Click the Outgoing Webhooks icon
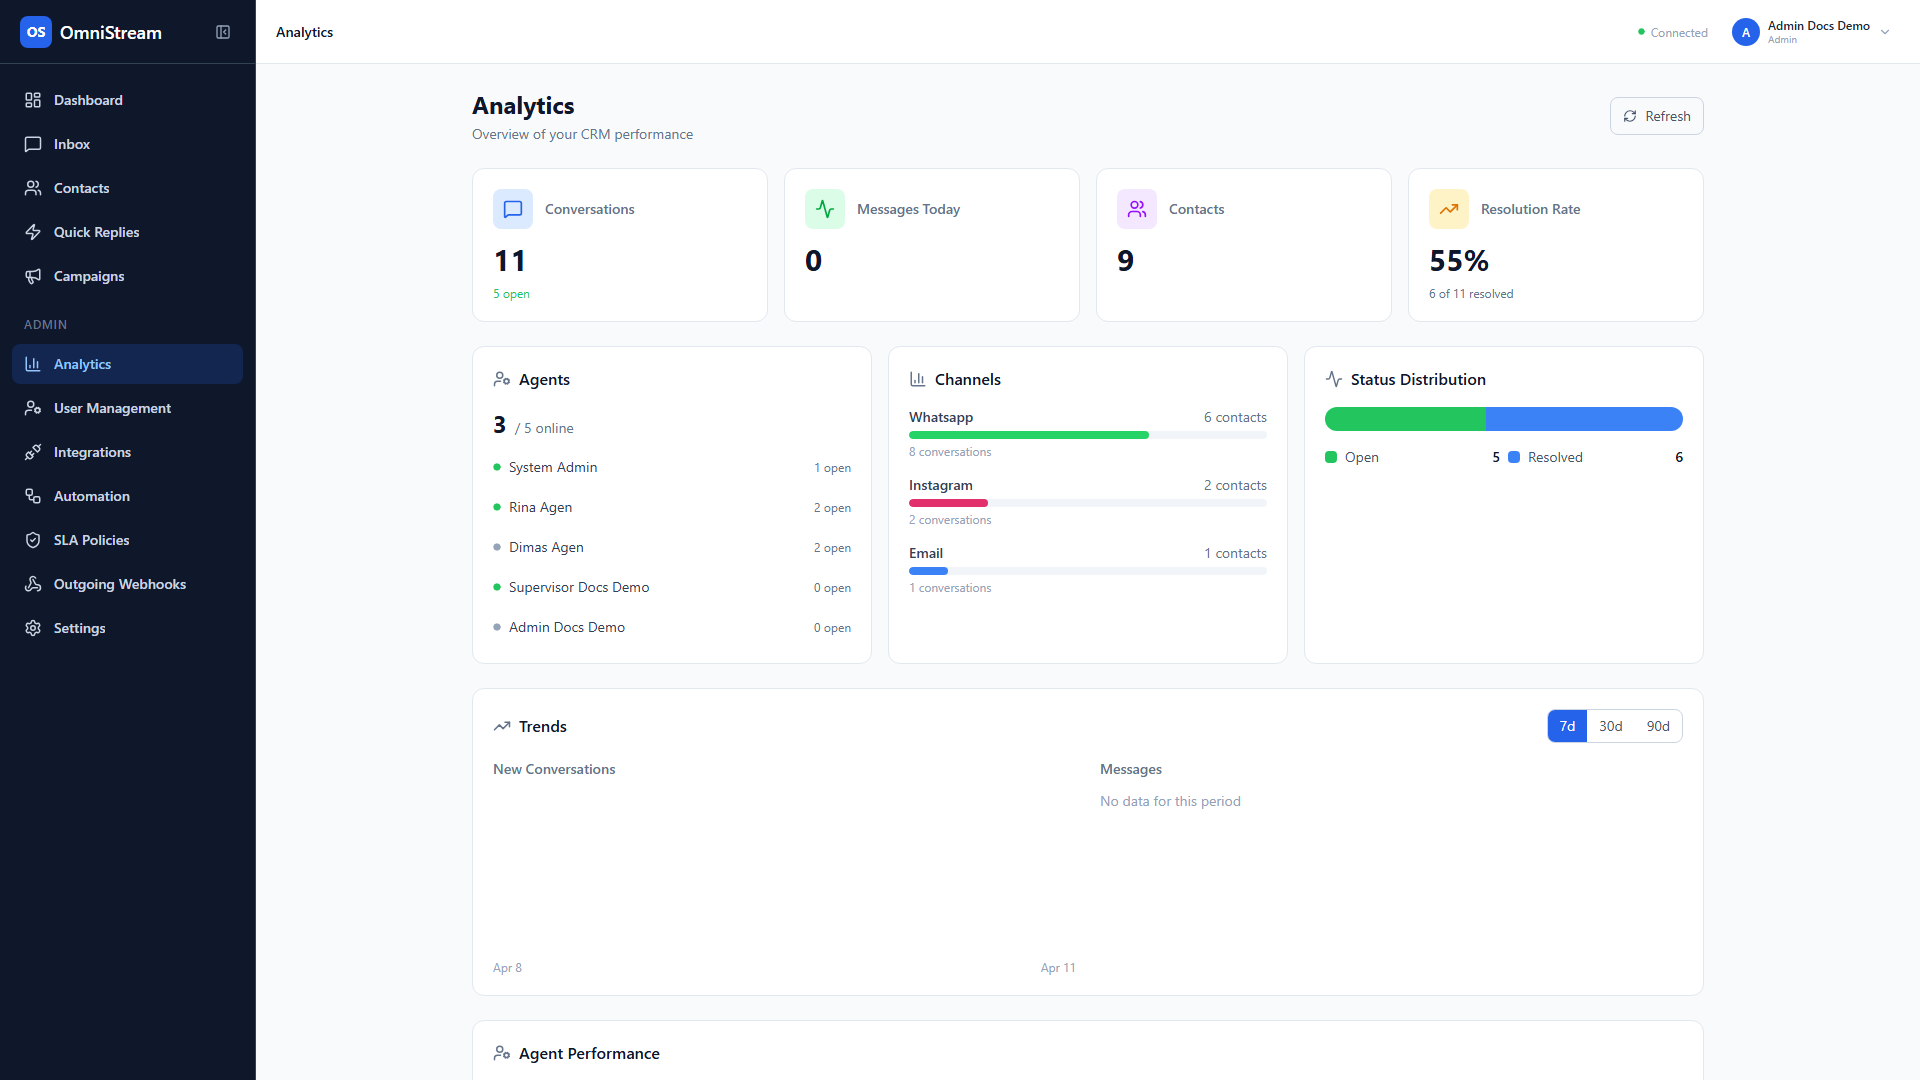This screenshot has height=1080, width=1920. tap(33, 584)
